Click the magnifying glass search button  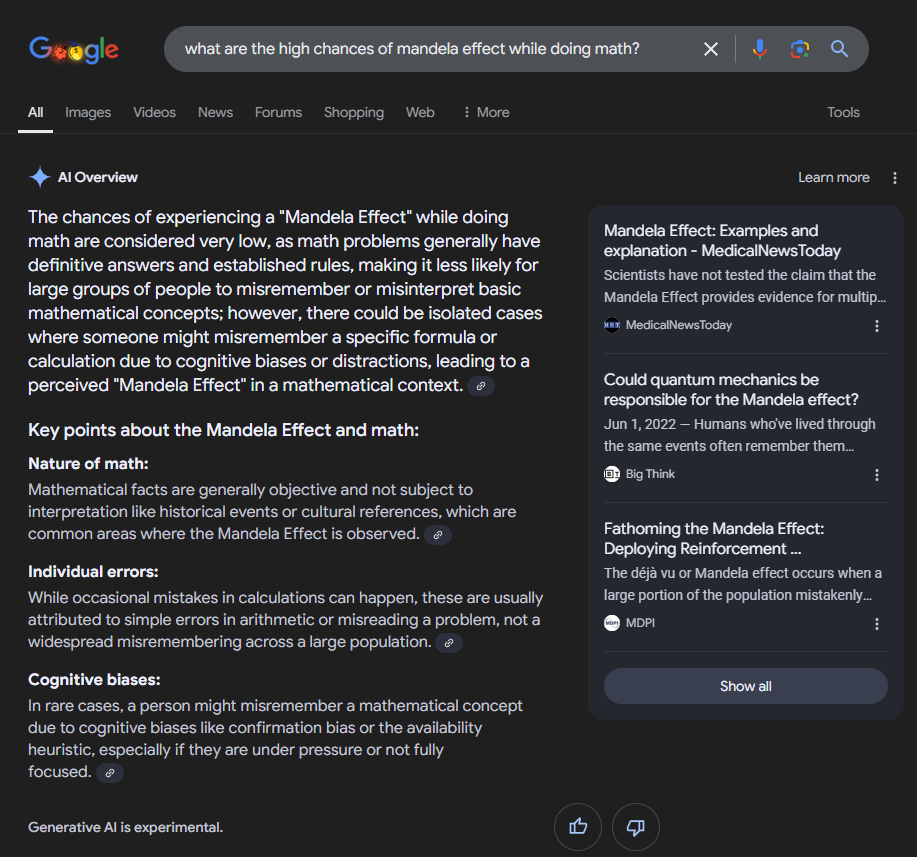(839, 49)
